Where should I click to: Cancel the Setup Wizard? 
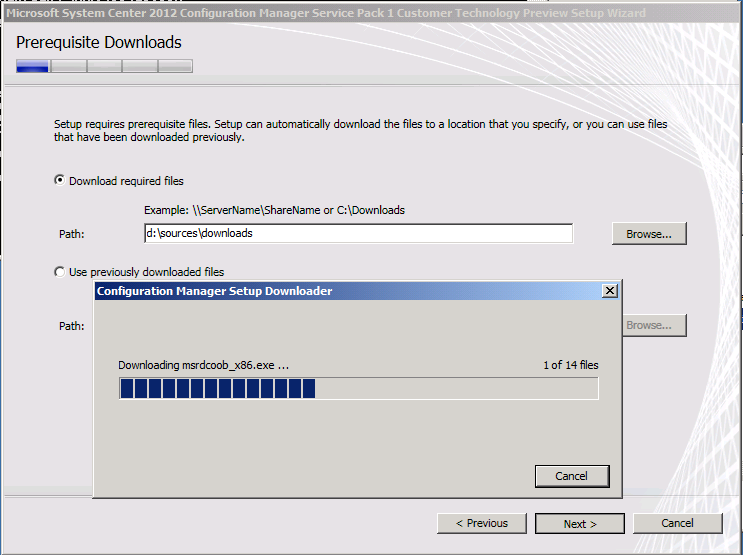pos(677,523)
